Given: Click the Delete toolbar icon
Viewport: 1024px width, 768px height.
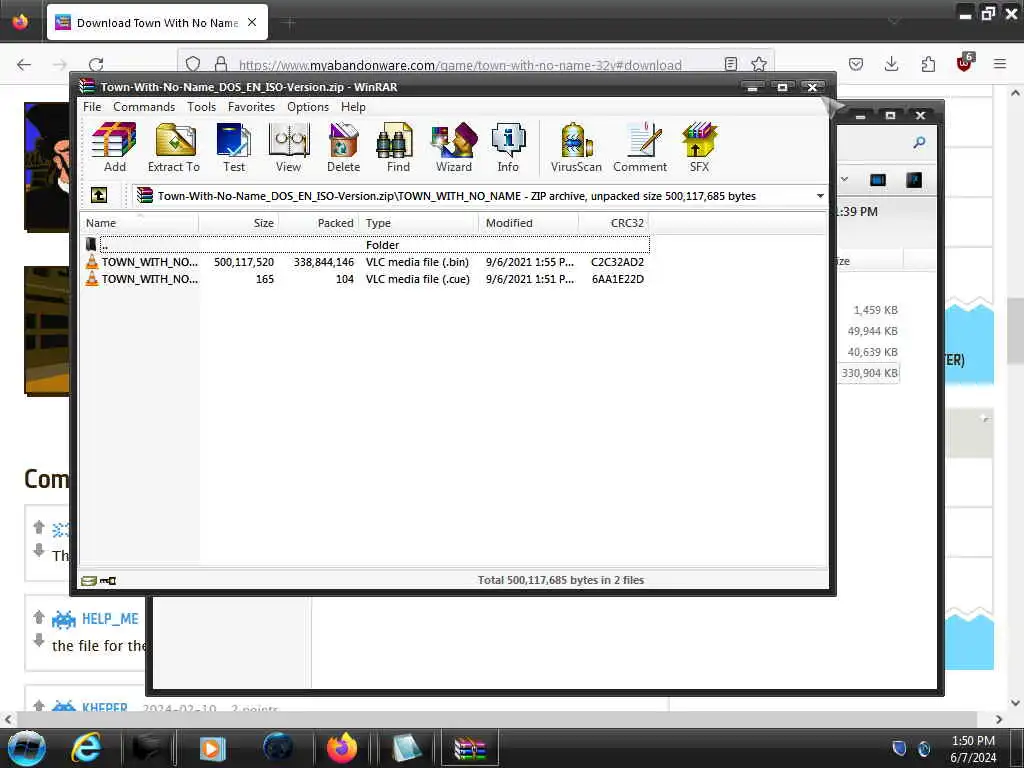Looking at the screenshot, I should (343, 147).
